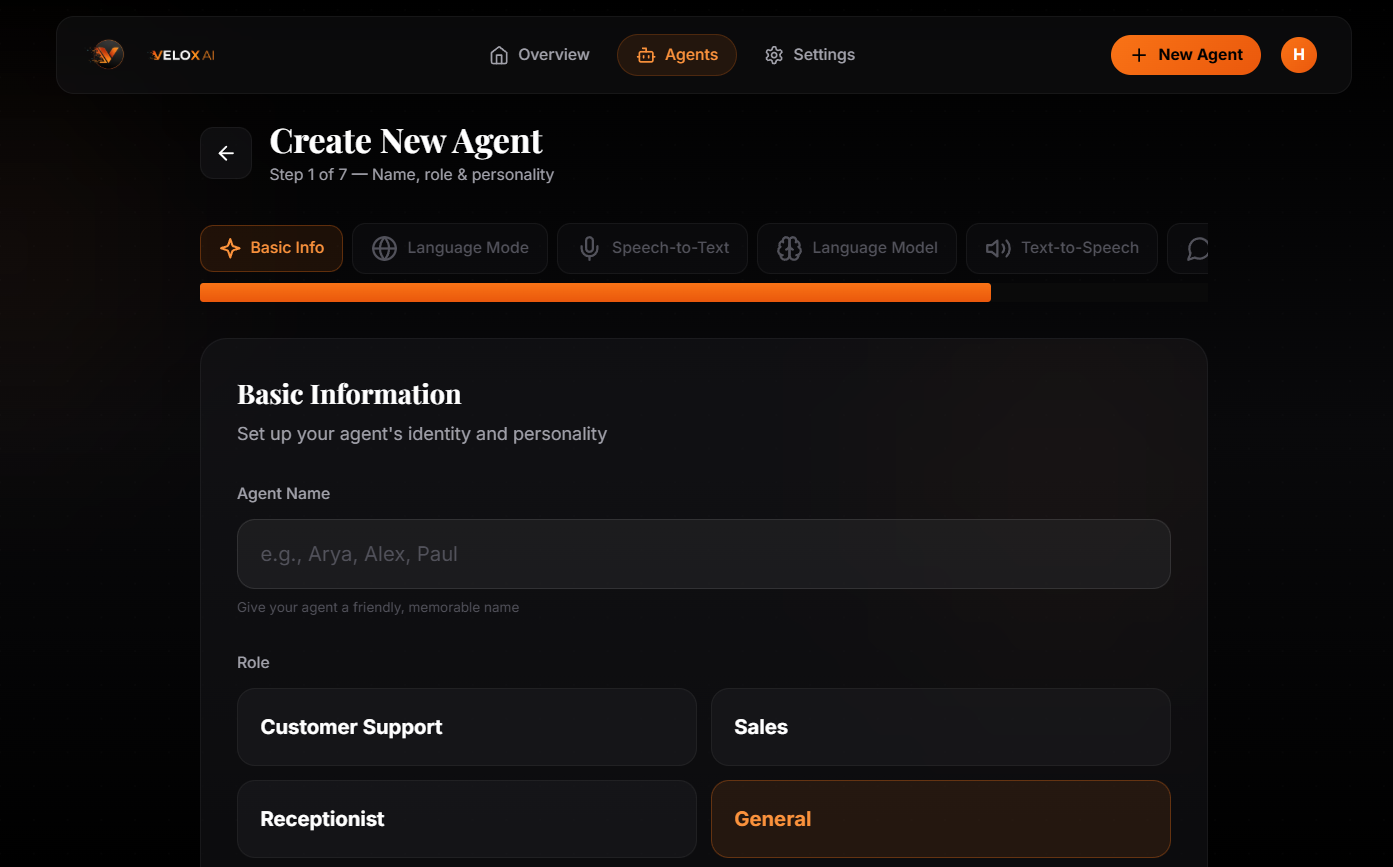Click the VELOX AI wordmark

click(182, 55)
